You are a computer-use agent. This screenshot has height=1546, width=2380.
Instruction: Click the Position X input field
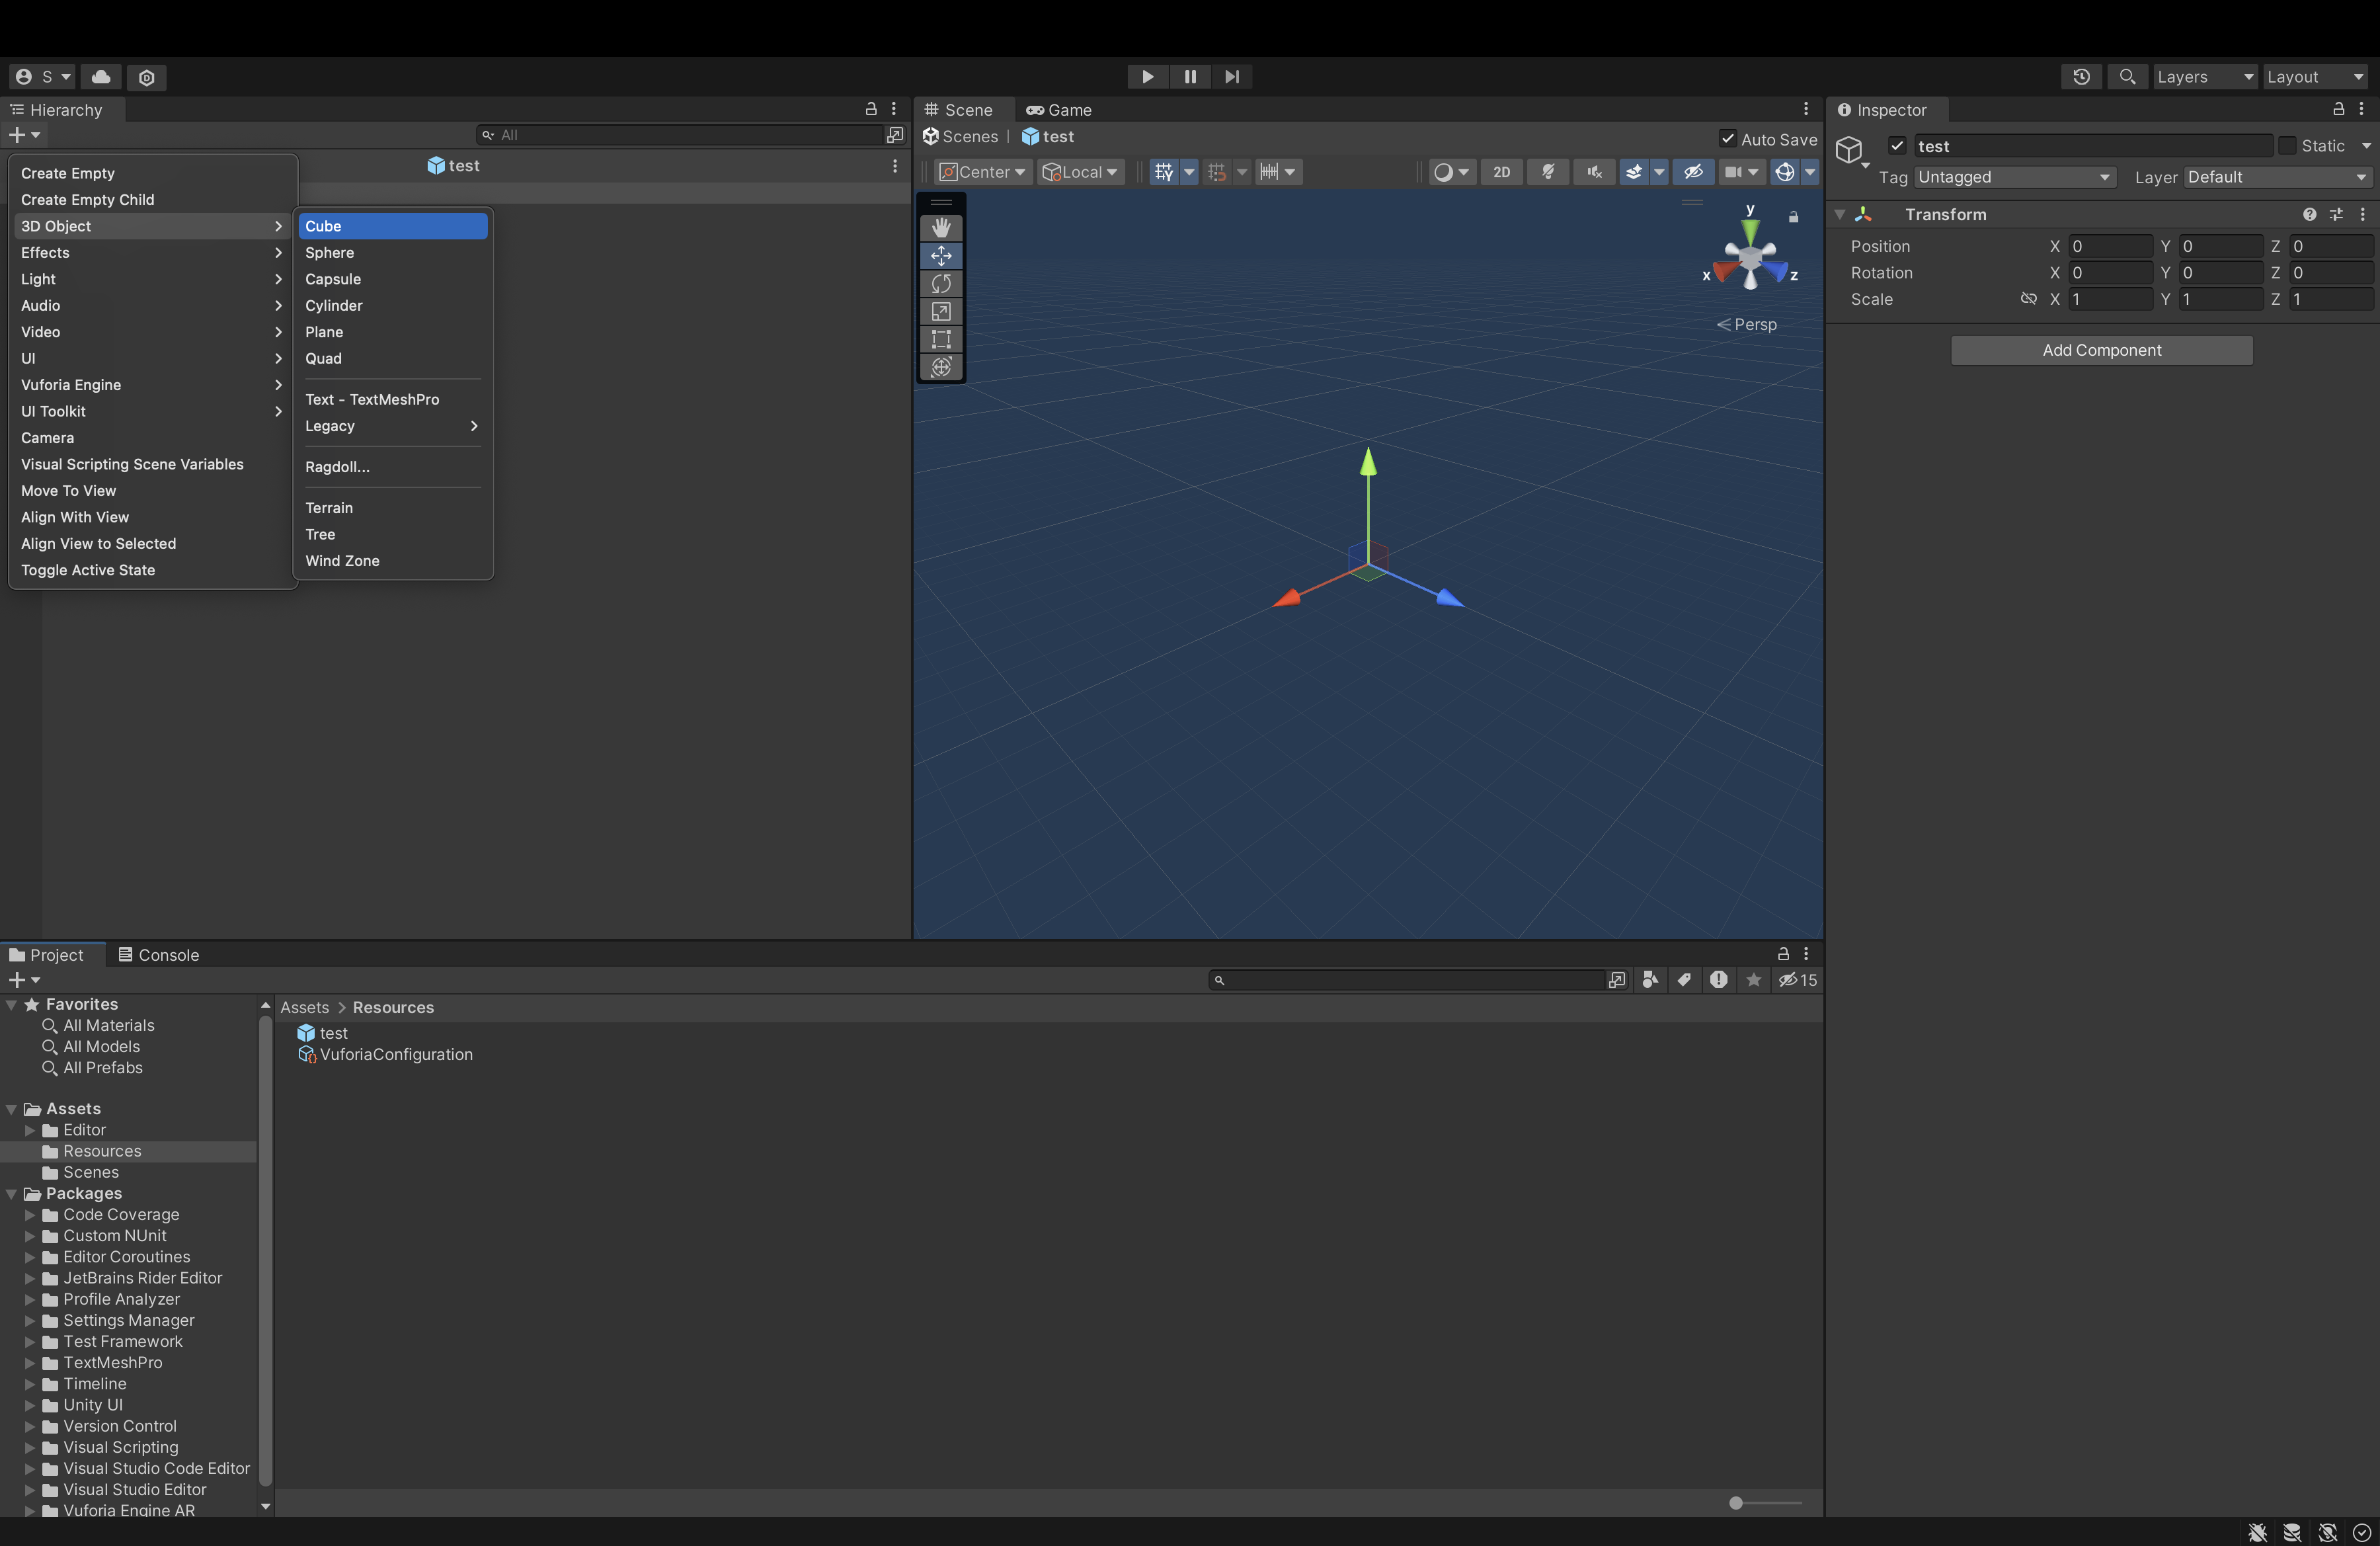click(x=2110, y=246)
